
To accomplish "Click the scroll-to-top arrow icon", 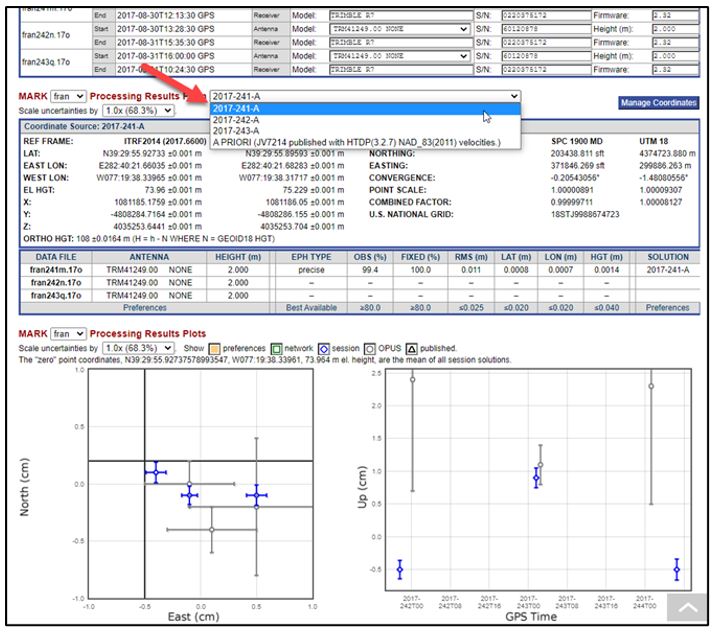I will click(687, 608).
